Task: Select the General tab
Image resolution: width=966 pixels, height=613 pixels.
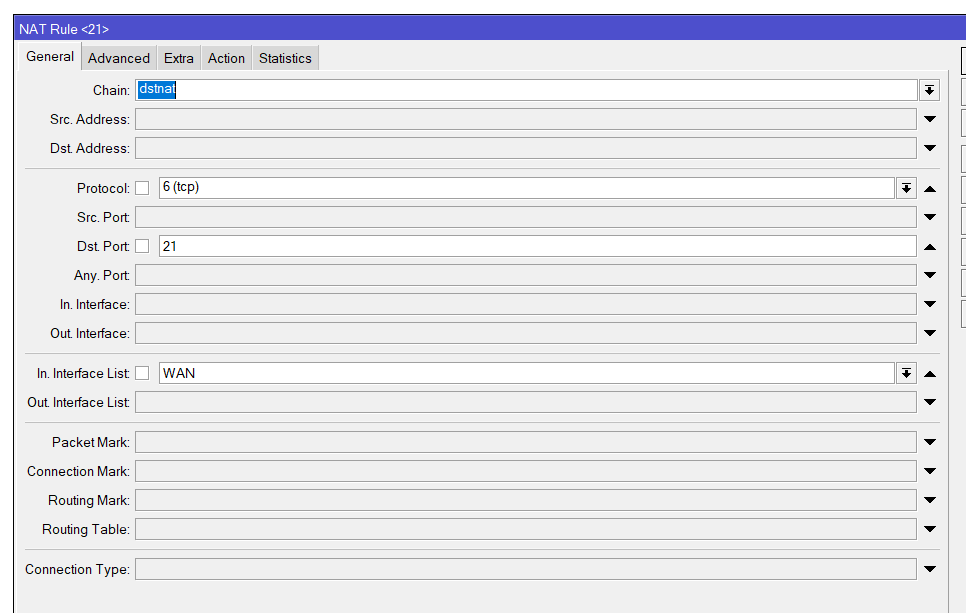Action: [x=50, y=57]
